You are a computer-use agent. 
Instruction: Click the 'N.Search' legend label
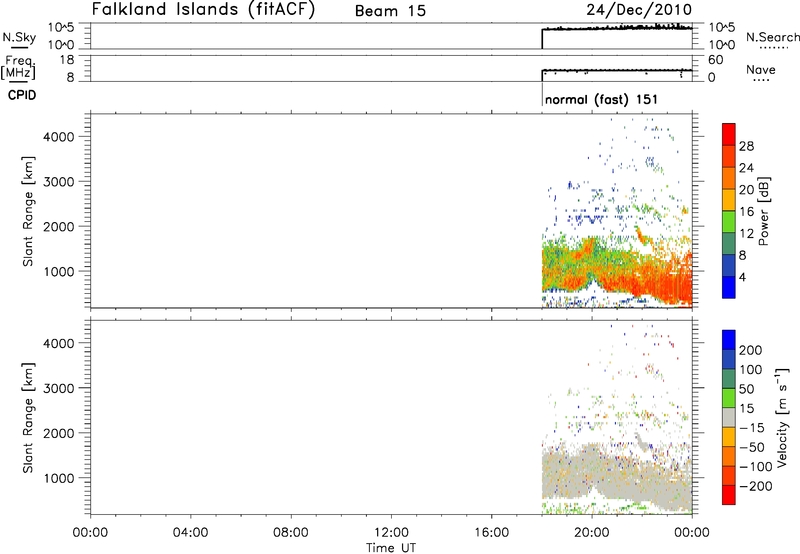click(x=772, y=37)
